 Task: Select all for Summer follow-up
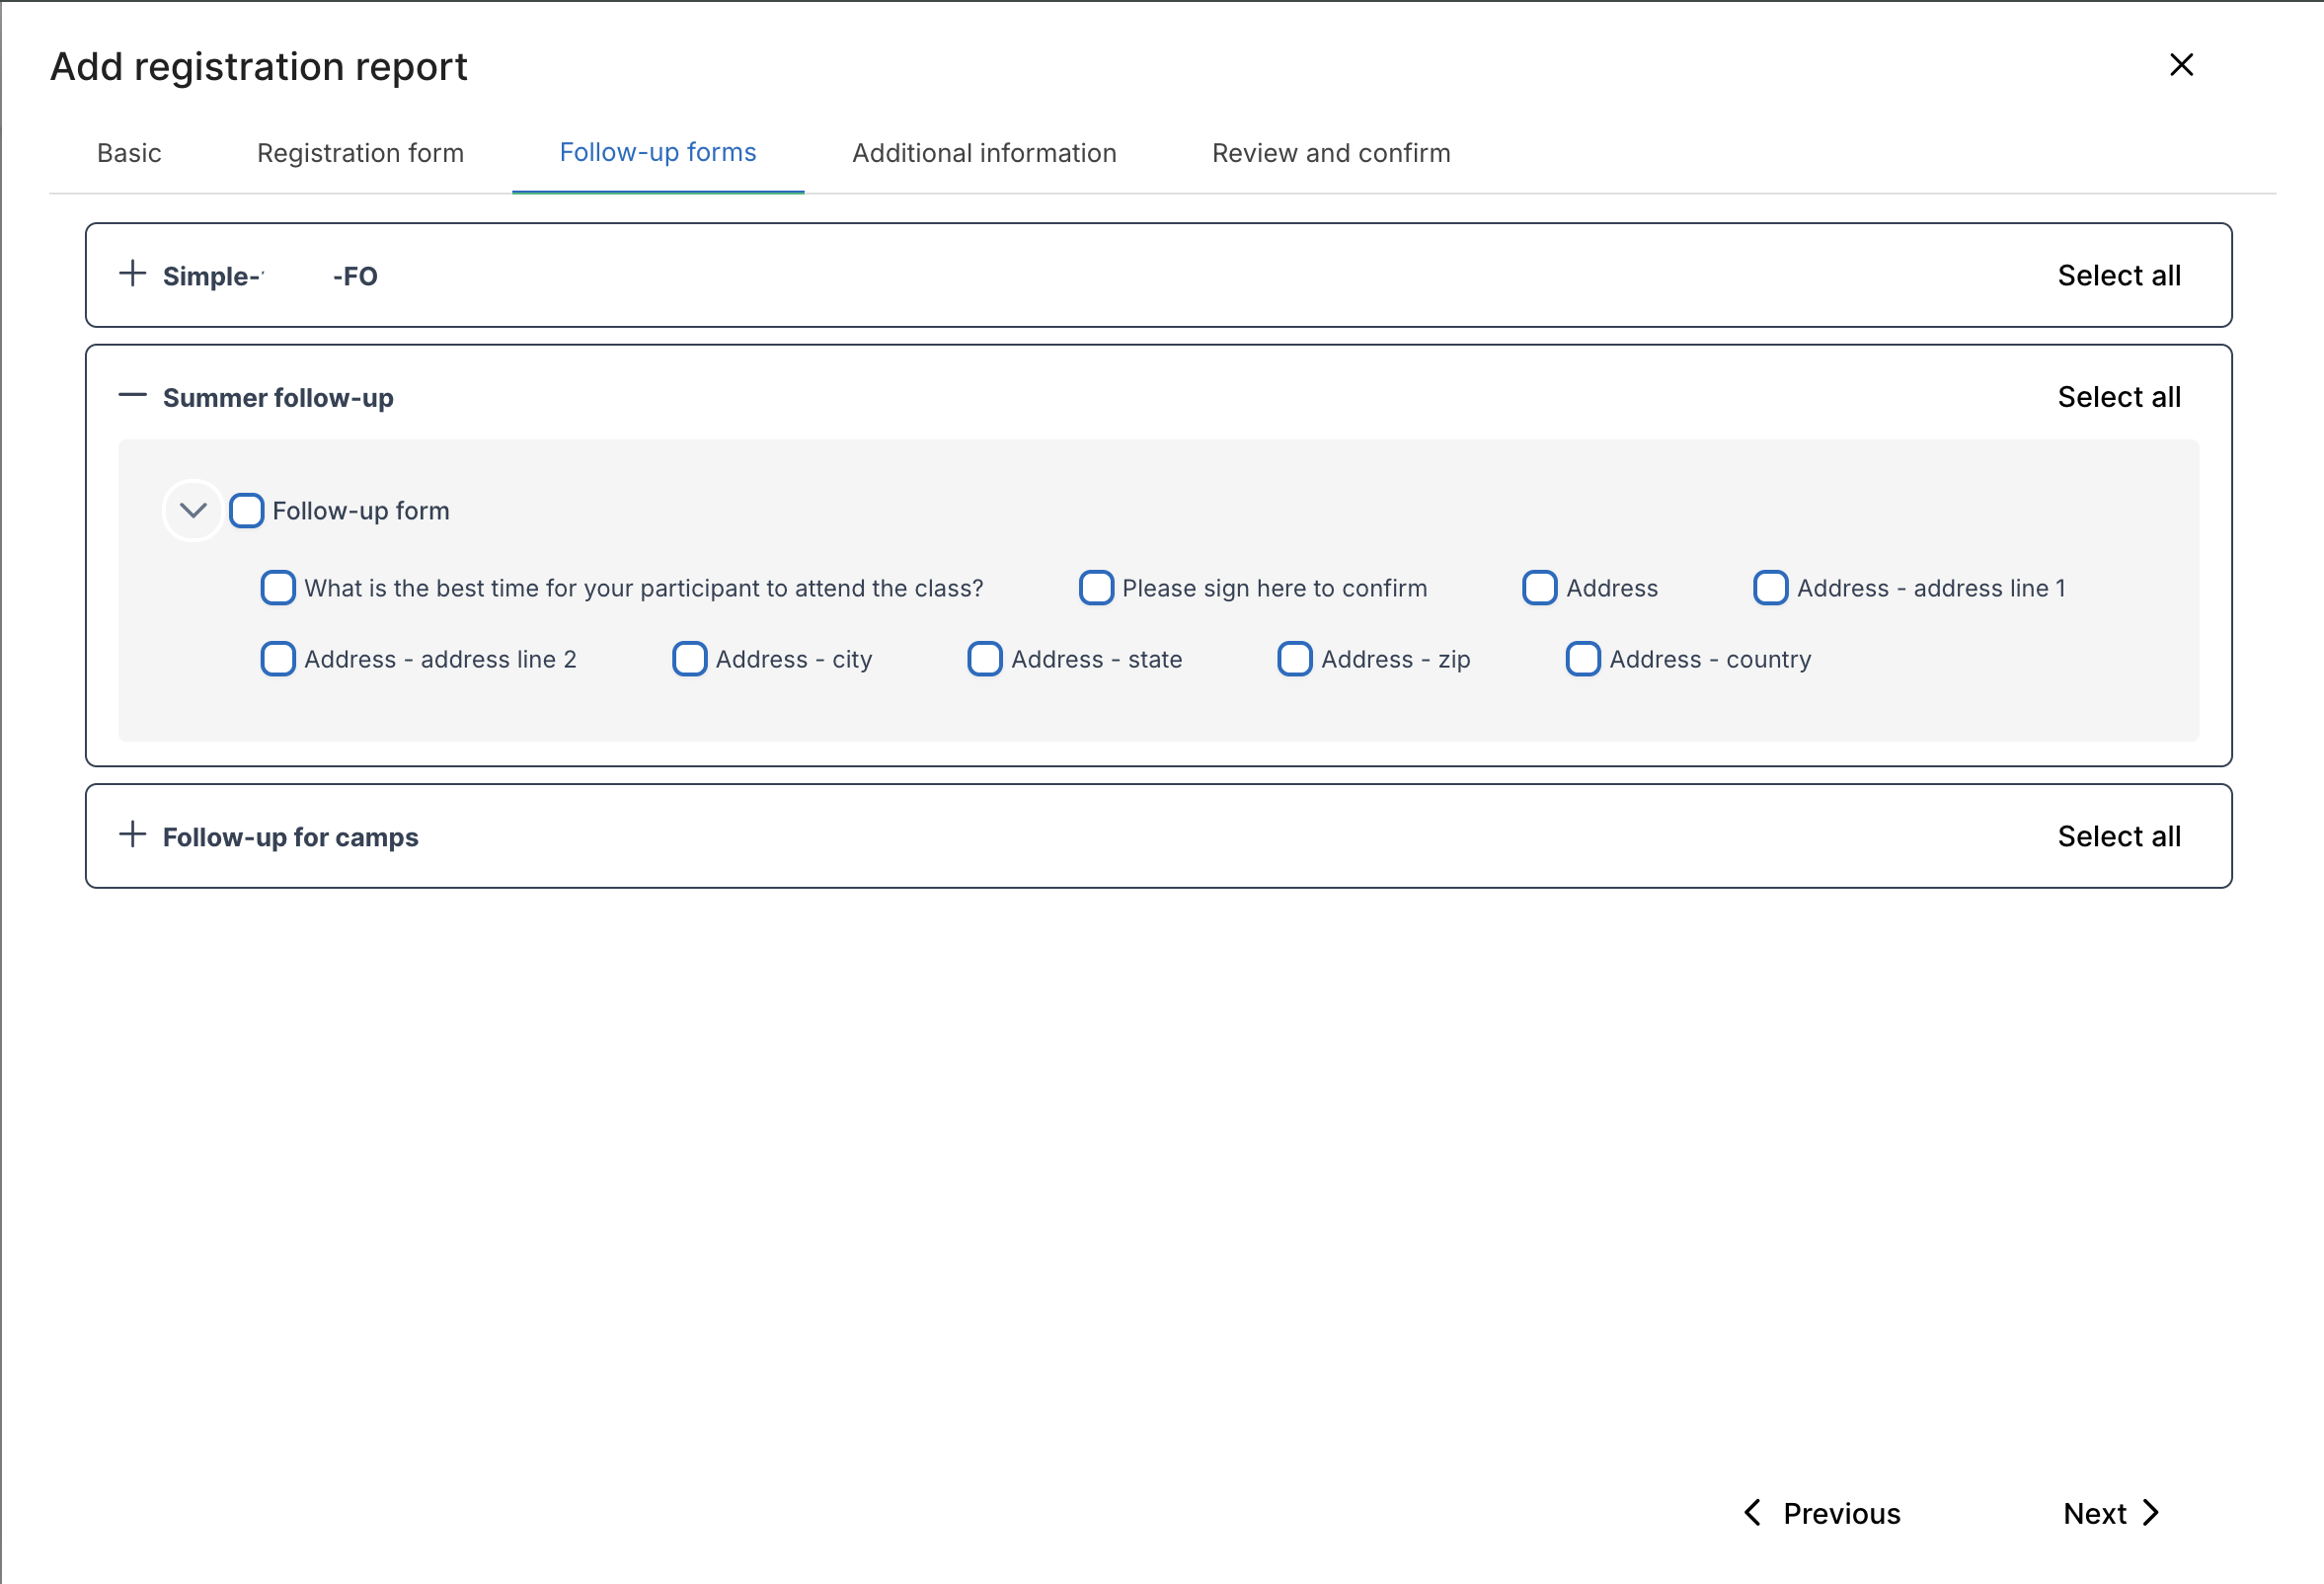coord(2118,397)
